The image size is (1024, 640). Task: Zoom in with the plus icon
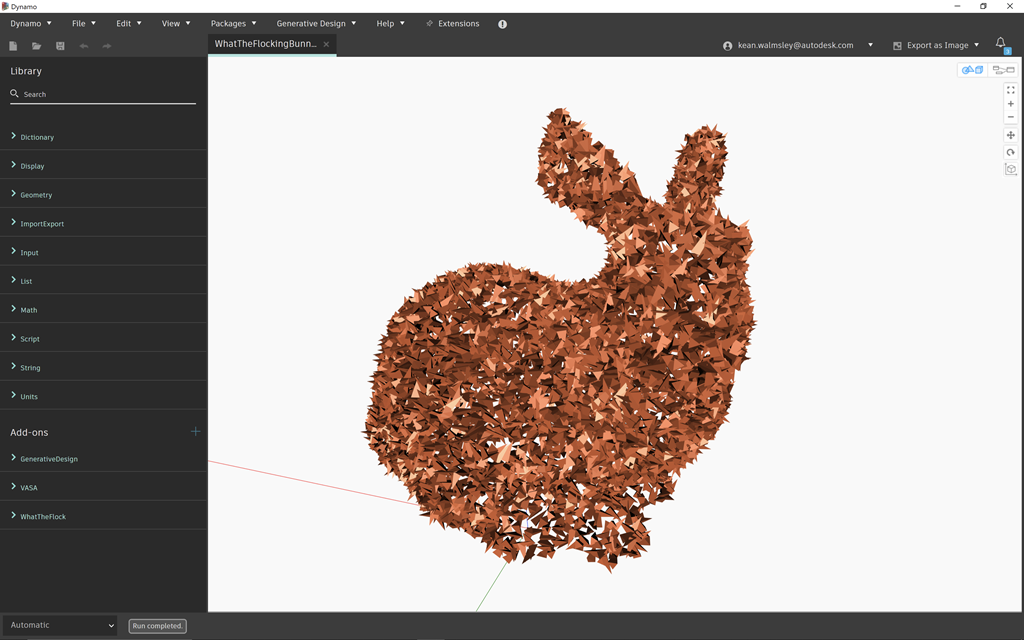1010,104
